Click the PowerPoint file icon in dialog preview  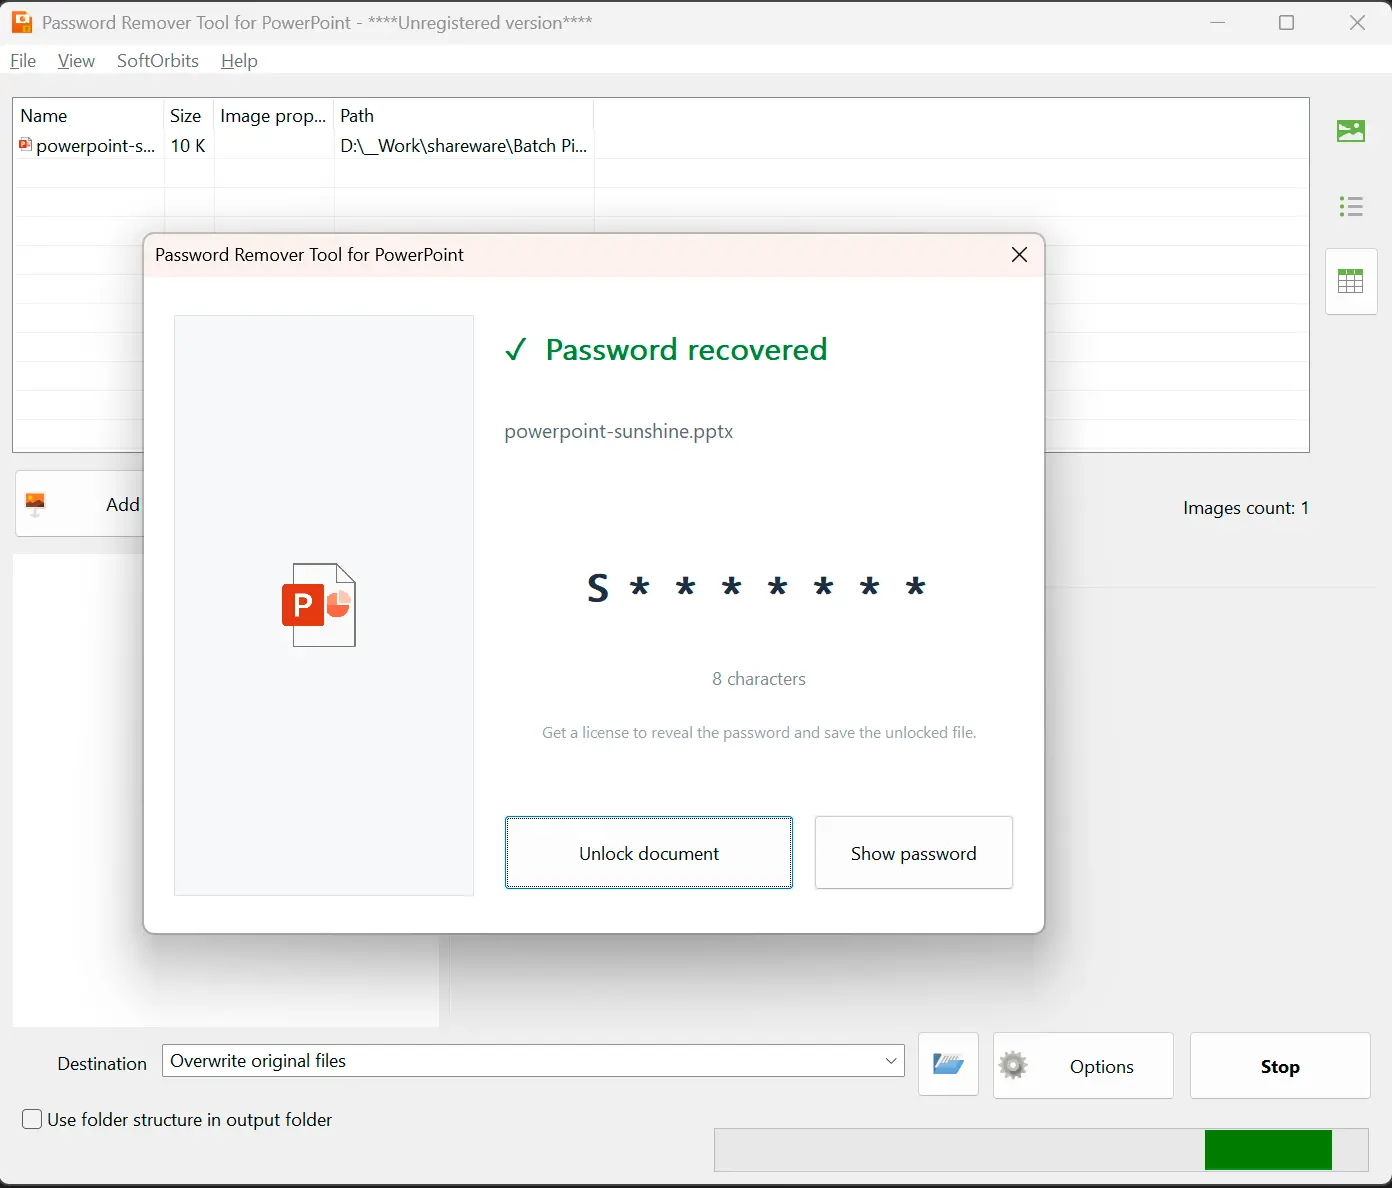click(x=319, y=605)
